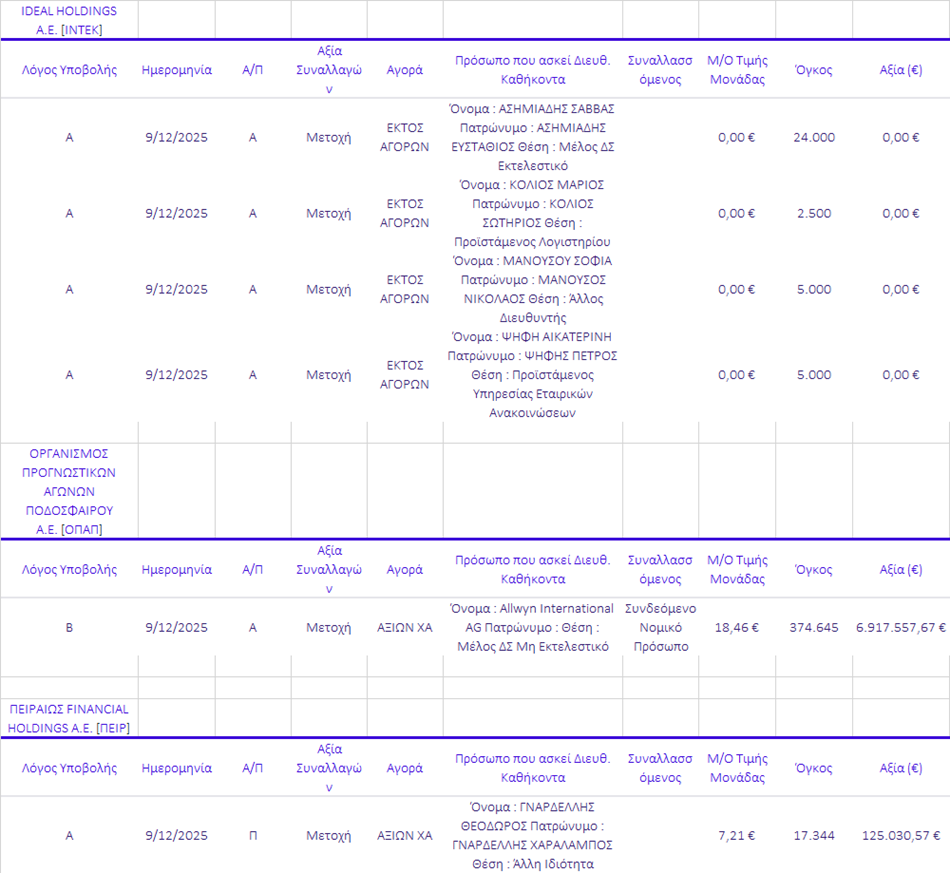The height and width of the screenshot is (873, 950).
Task: Click the date 9/12/2025 in the ΟΠΑΠ row
Action: [x=176, y=628]
